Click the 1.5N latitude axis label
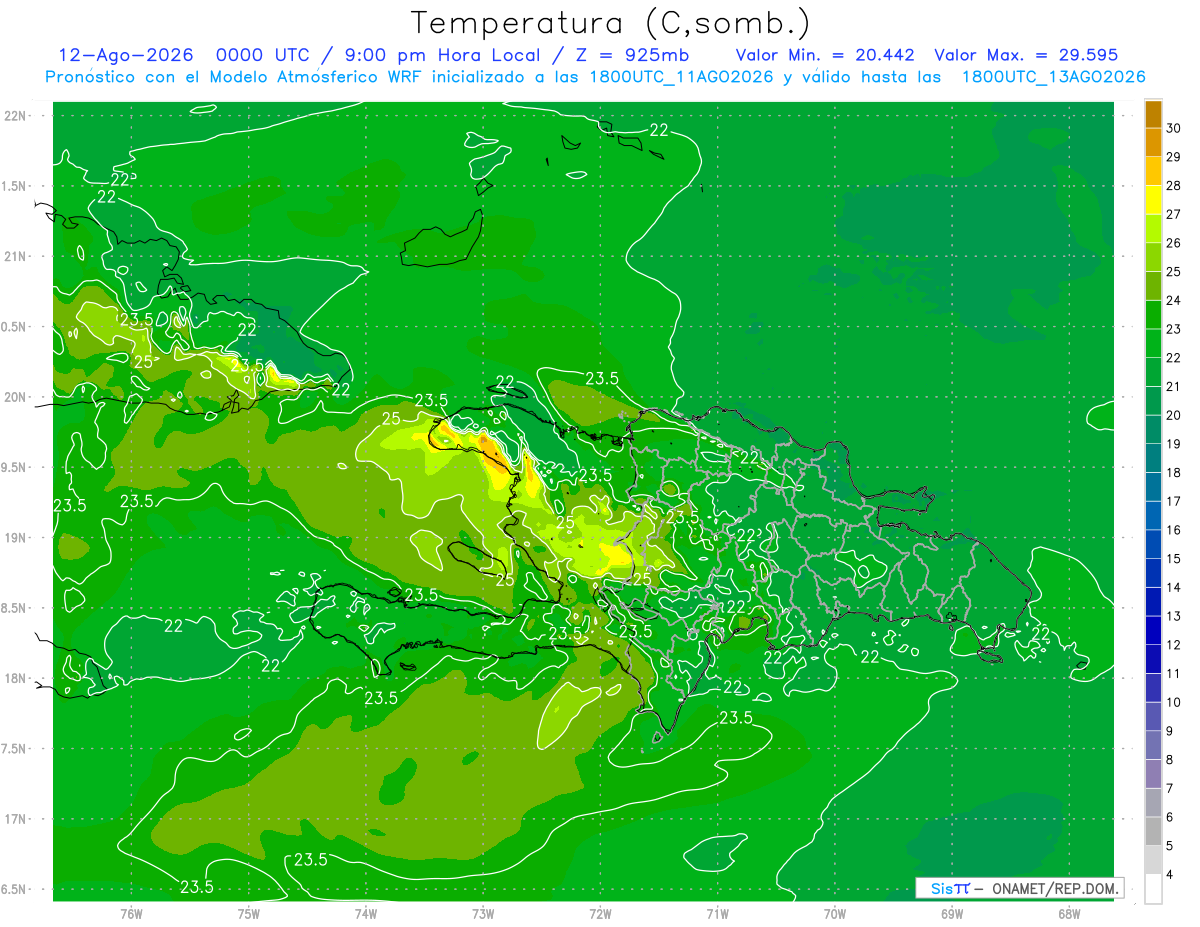The height and width of the screenshot is (927, 1200). point(15,186)
